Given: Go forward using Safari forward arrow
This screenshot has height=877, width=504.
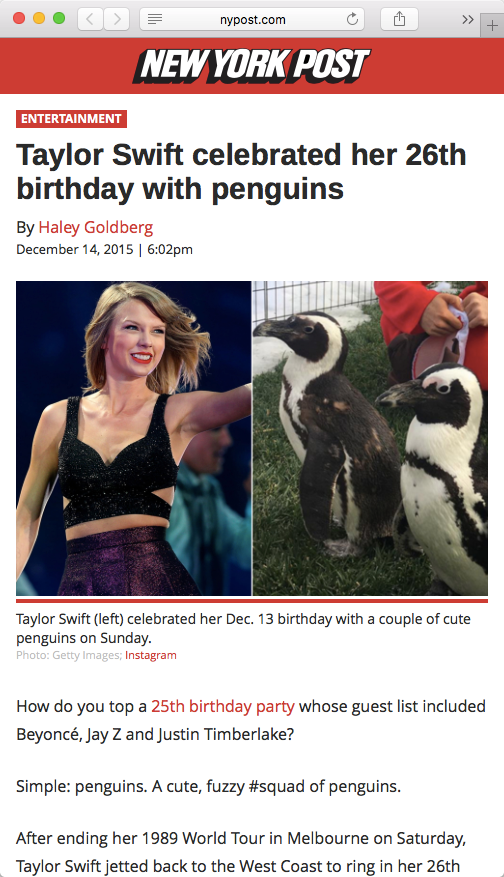Looking at the screenshot, I should (x=116, y=20).
